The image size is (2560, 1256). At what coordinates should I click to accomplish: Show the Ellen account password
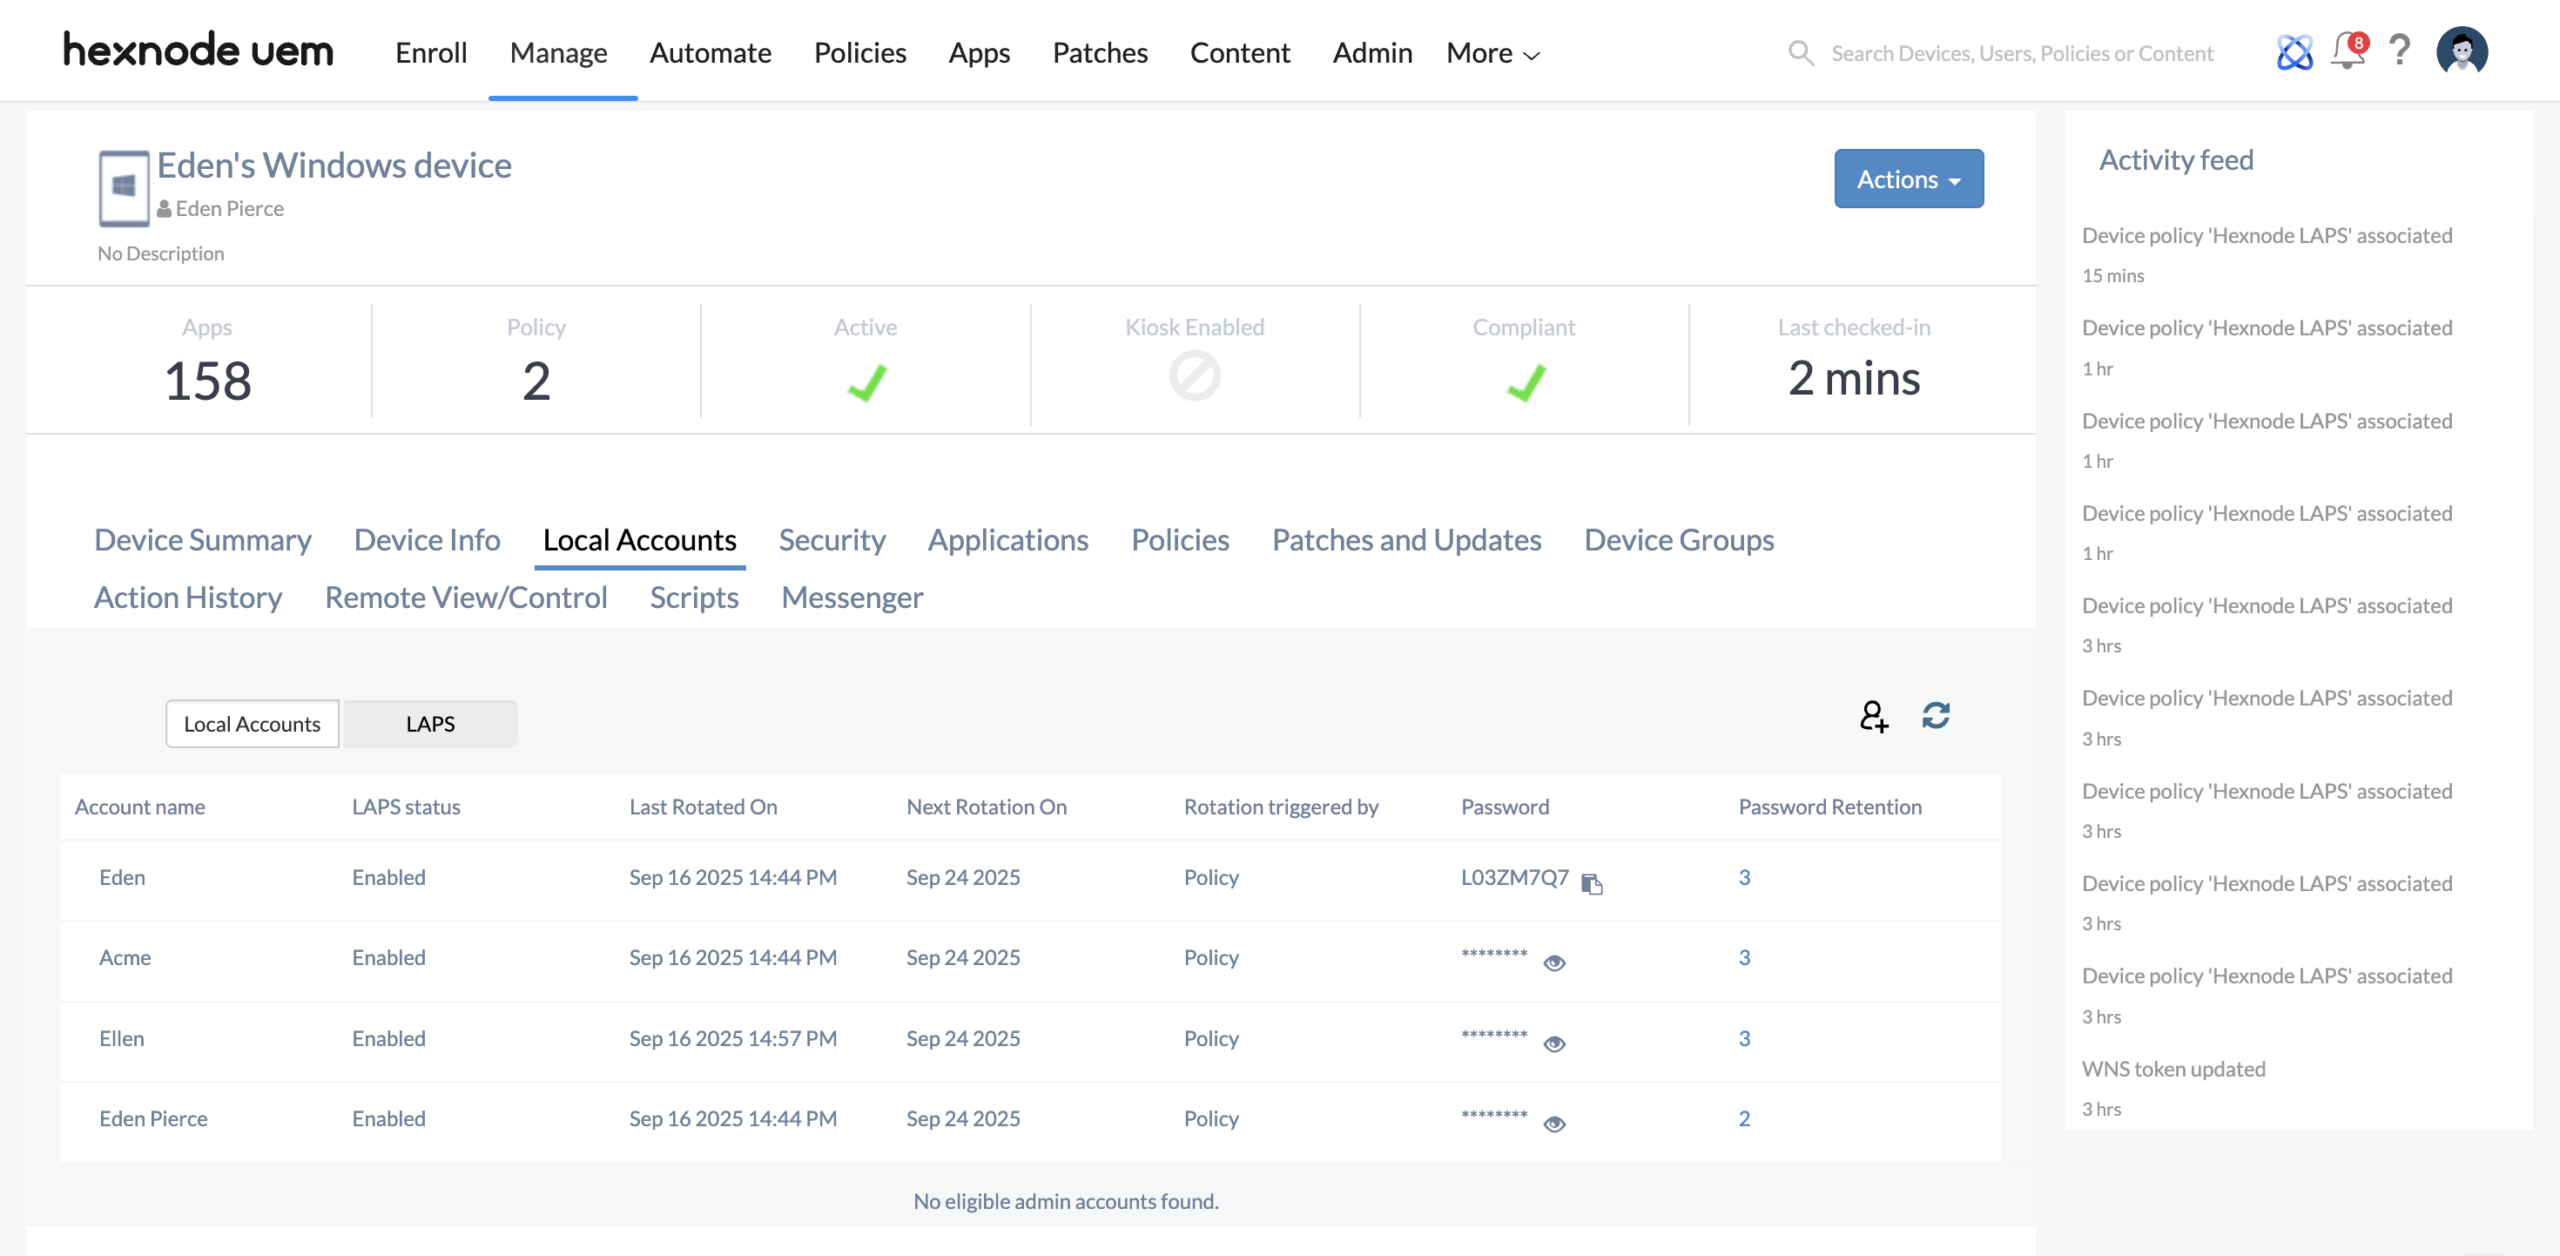(1554, 1044)
